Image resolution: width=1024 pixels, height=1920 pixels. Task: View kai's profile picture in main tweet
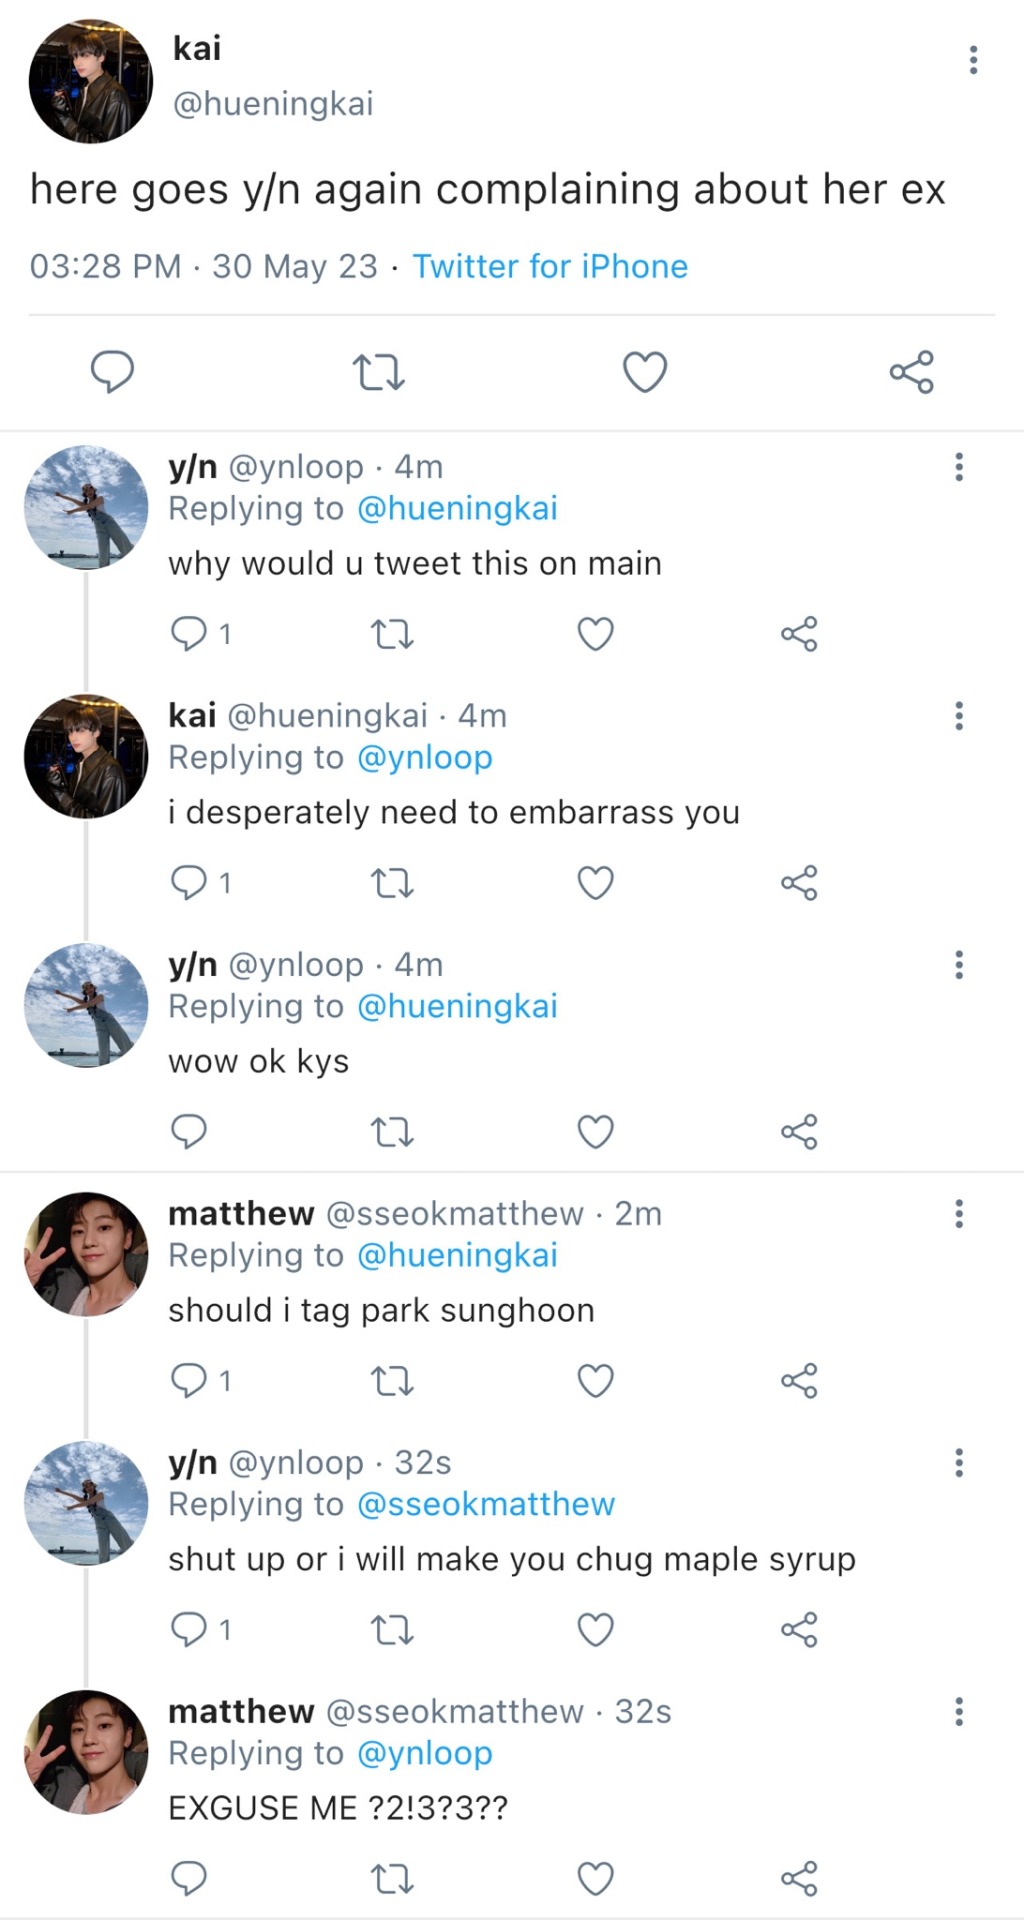(90, 80)
